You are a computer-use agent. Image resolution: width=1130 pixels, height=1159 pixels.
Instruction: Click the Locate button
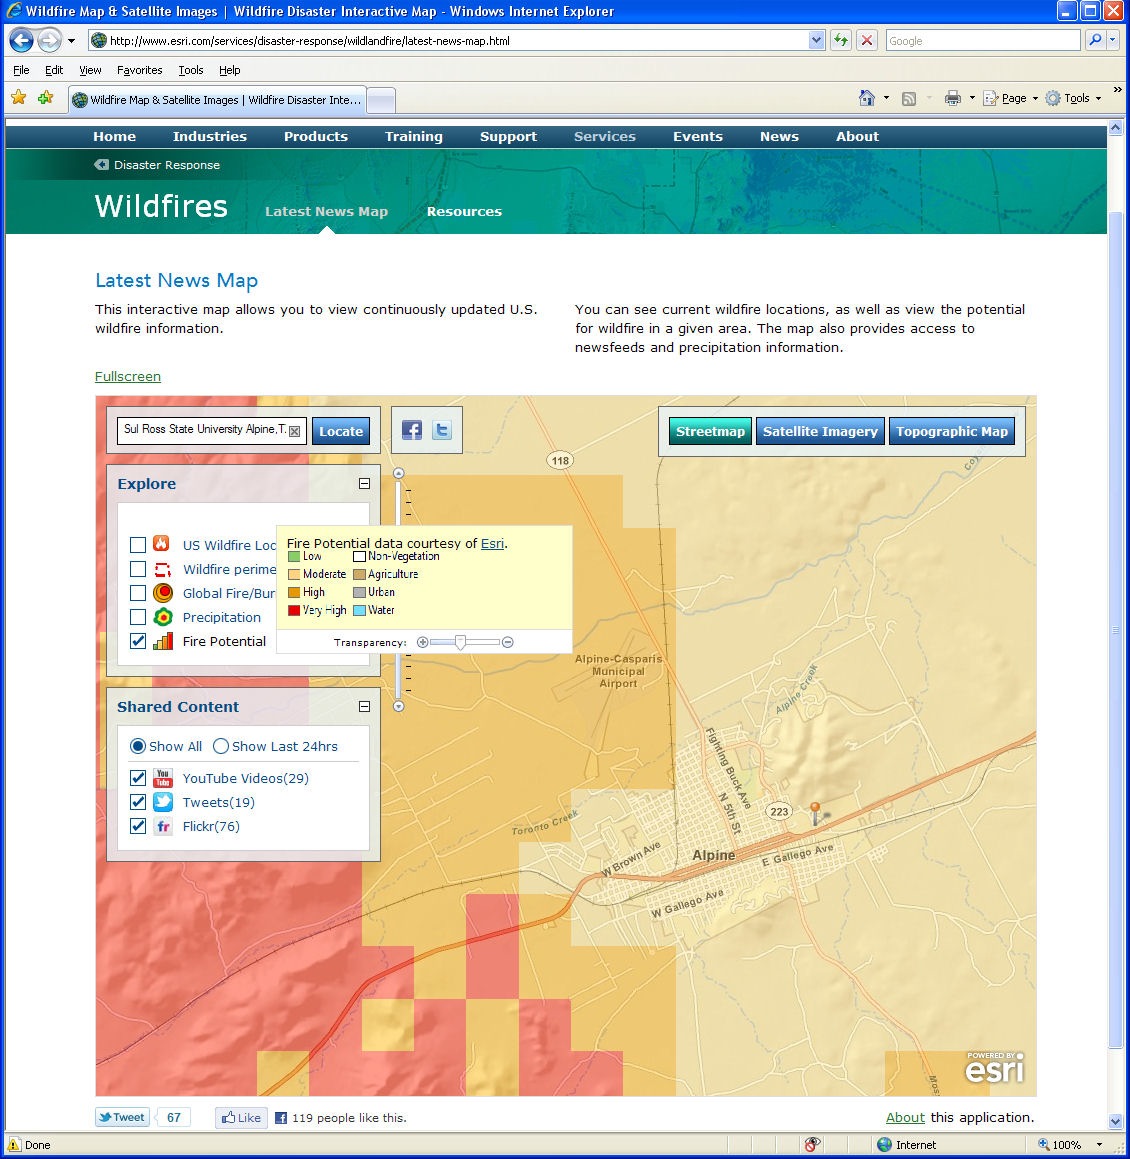[341, 431]
